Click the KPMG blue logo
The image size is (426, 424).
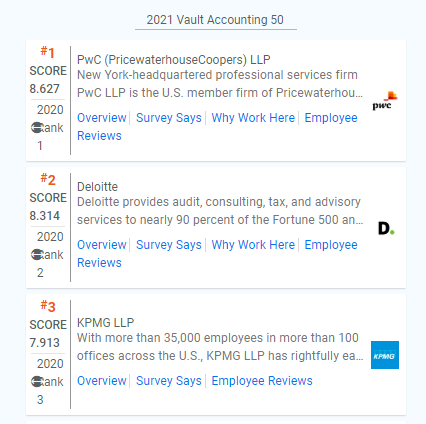click(x=385, y=355)
